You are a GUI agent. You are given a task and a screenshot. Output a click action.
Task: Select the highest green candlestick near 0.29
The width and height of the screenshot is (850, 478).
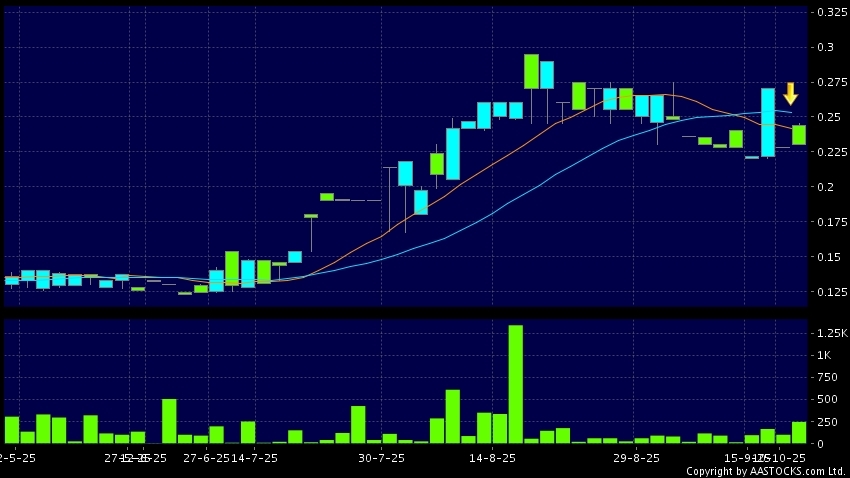[x=531, y=71]
